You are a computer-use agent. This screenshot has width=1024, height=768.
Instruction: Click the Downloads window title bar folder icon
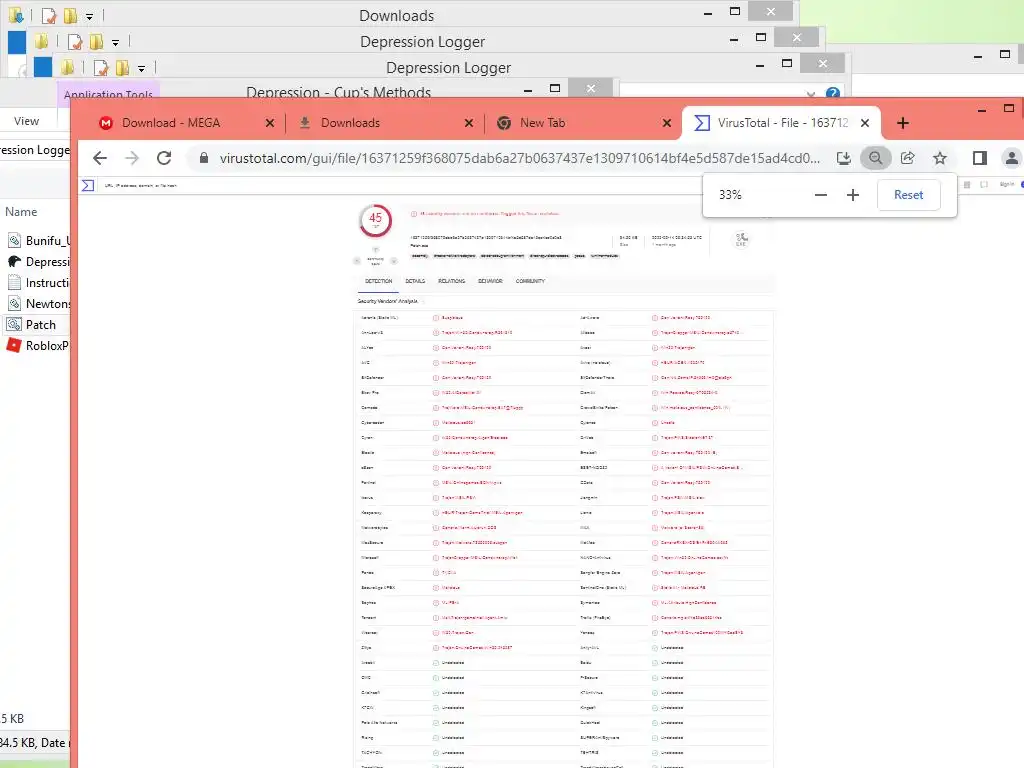click(16, 14)
